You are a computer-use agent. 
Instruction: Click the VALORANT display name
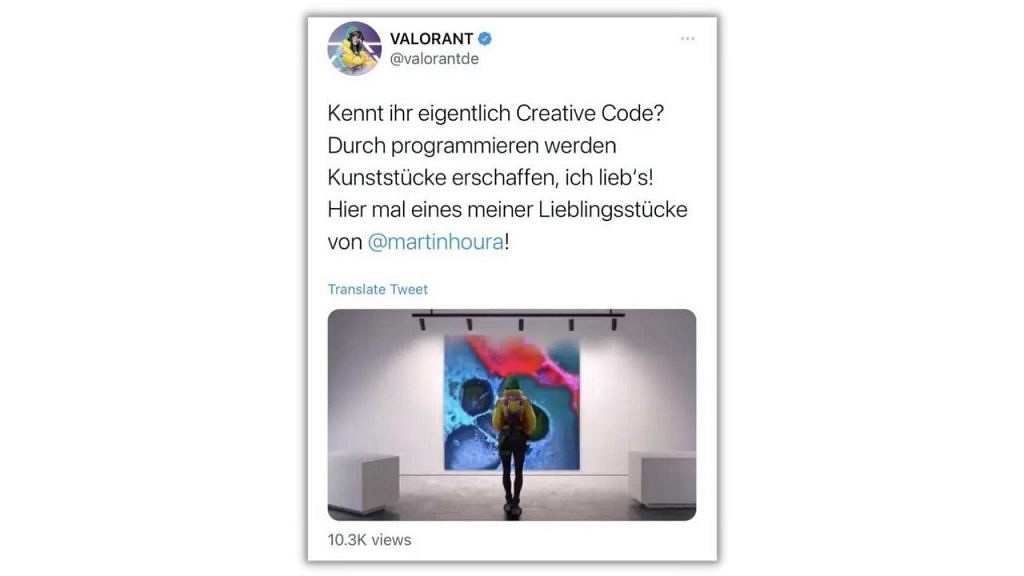tap(431, 39)
